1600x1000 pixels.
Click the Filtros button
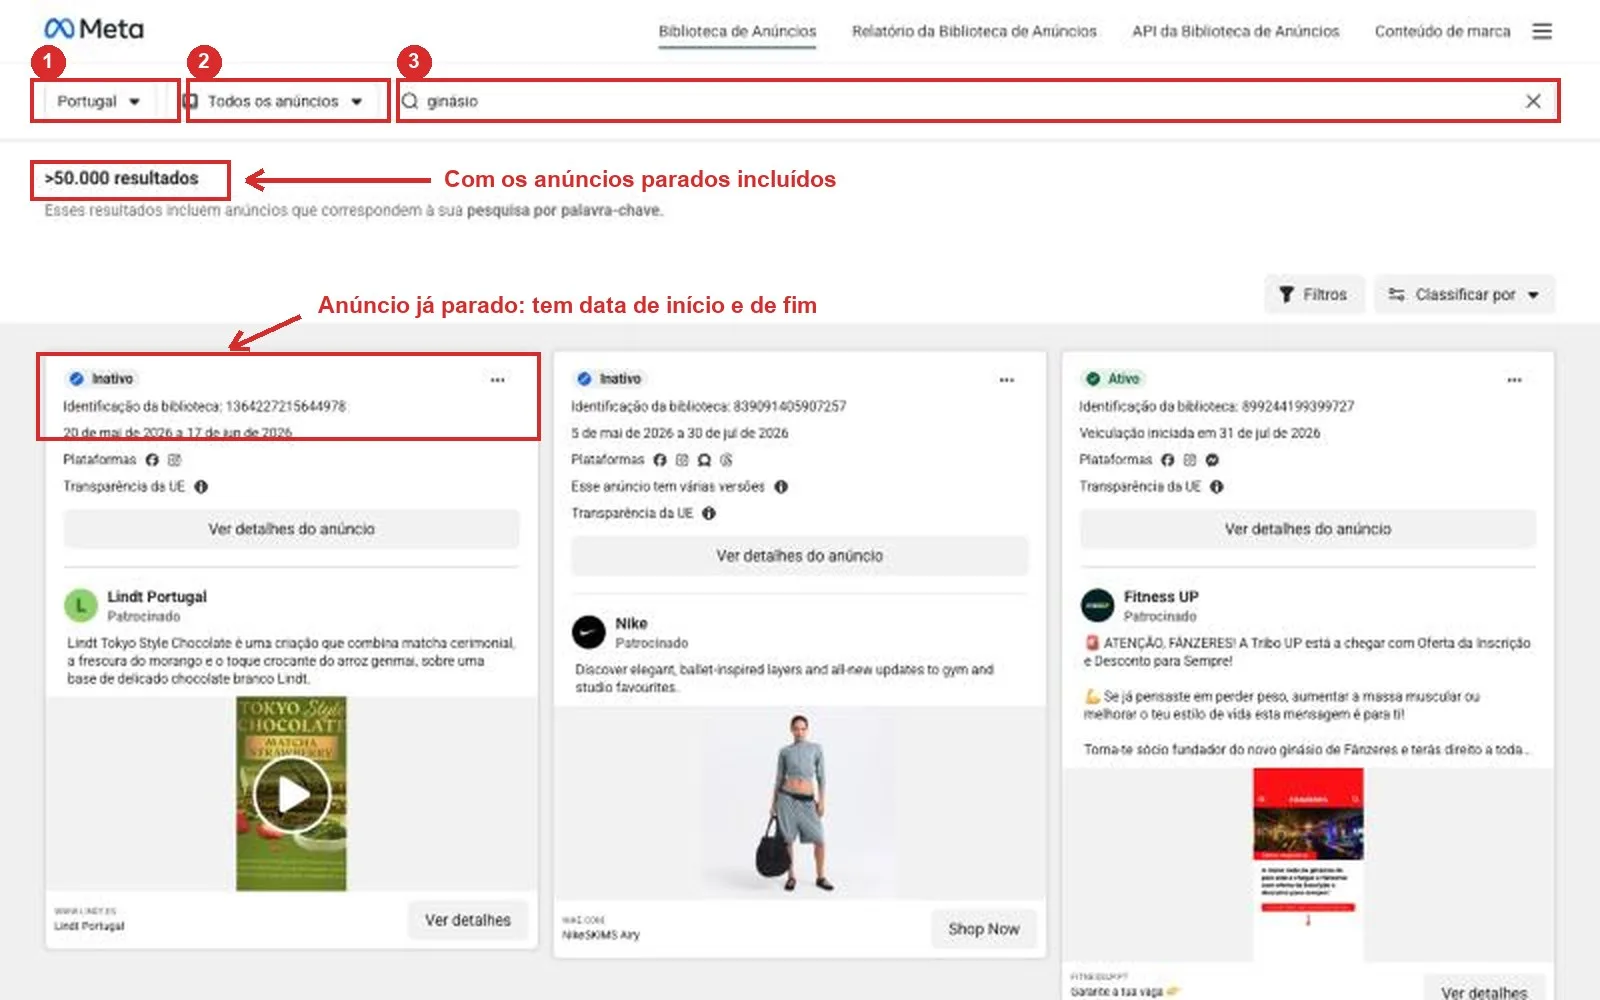click(1314, 295)
